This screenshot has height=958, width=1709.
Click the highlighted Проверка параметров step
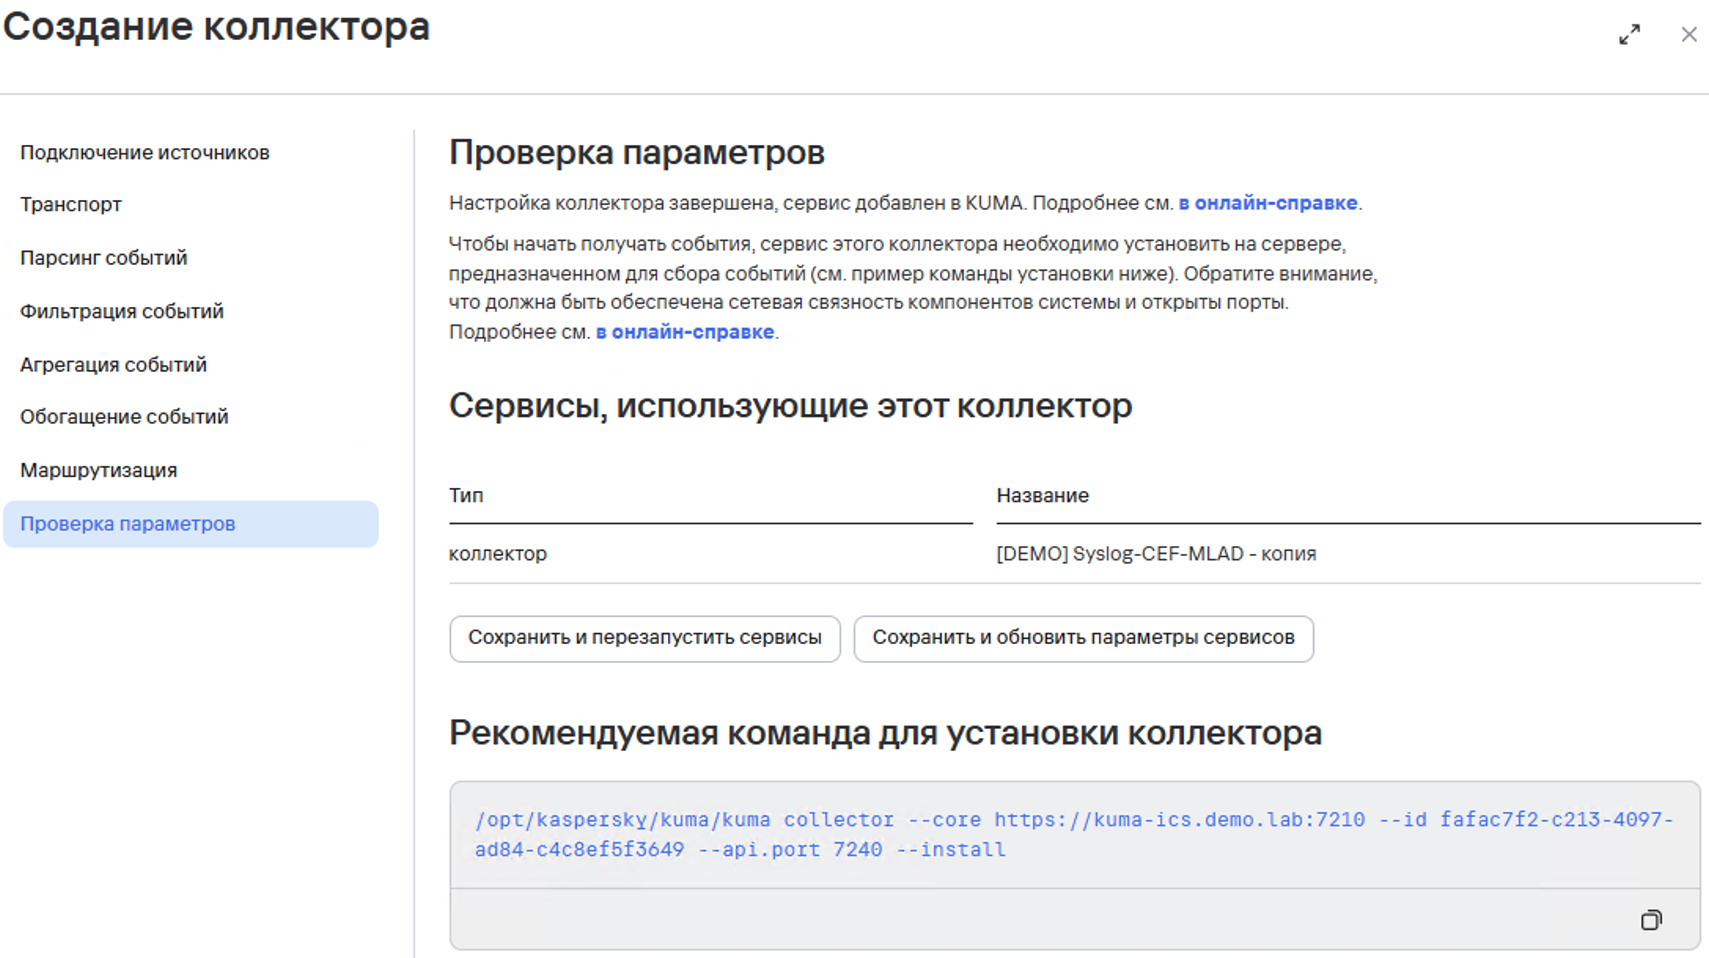(128, 524)
